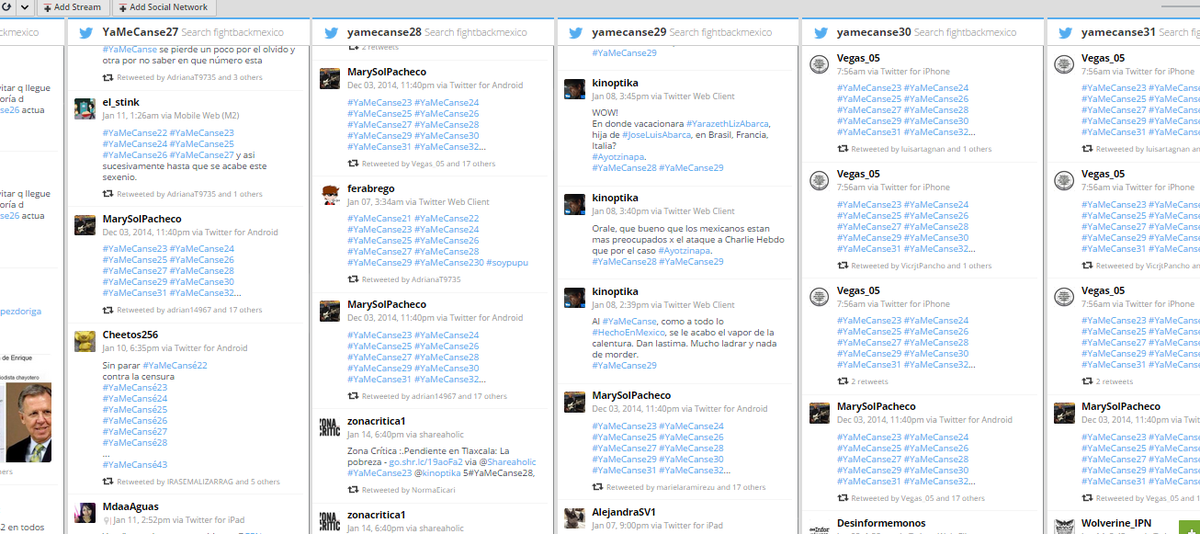The width and height of the screenshot is (1200, 534).
Task: Click retweet icon next to 'AdrianaT9735 and 3 others'
Action: click(108, 77)
